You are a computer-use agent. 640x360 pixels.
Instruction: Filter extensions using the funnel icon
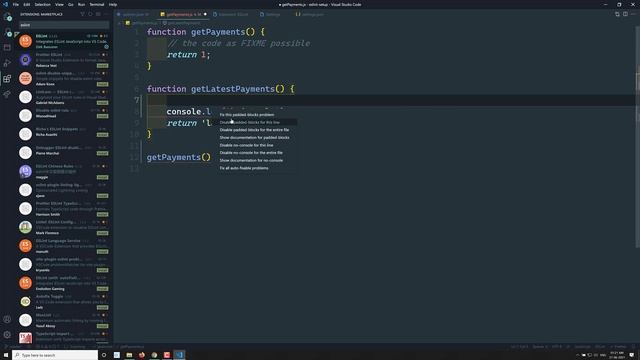(82, 14)
